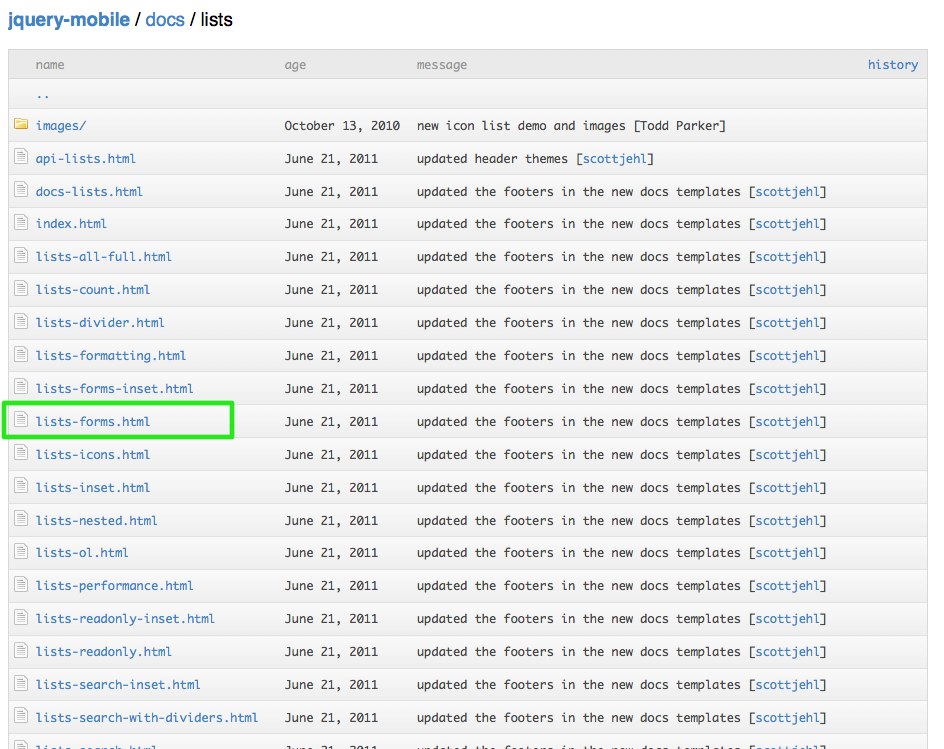Viewport: 944px width, 749px height.
Task: Open docs-lists.html
Action: tap(89, 191)
